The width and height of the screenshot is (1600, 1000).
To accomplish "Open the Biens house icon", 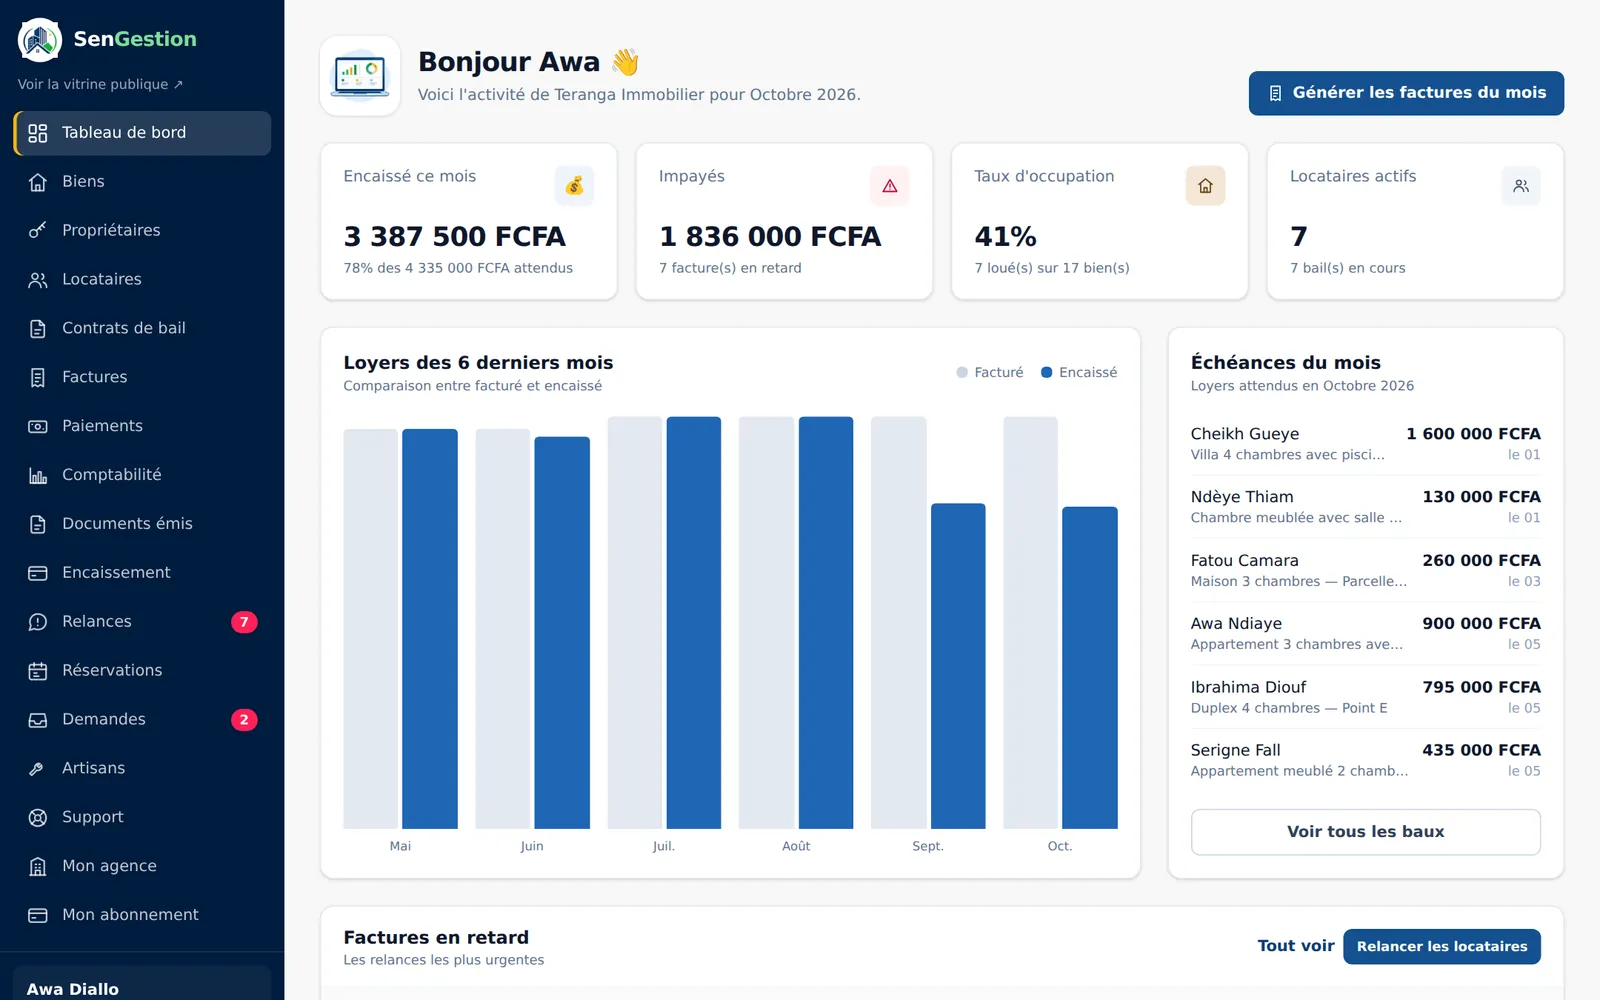I will point(38,182).
